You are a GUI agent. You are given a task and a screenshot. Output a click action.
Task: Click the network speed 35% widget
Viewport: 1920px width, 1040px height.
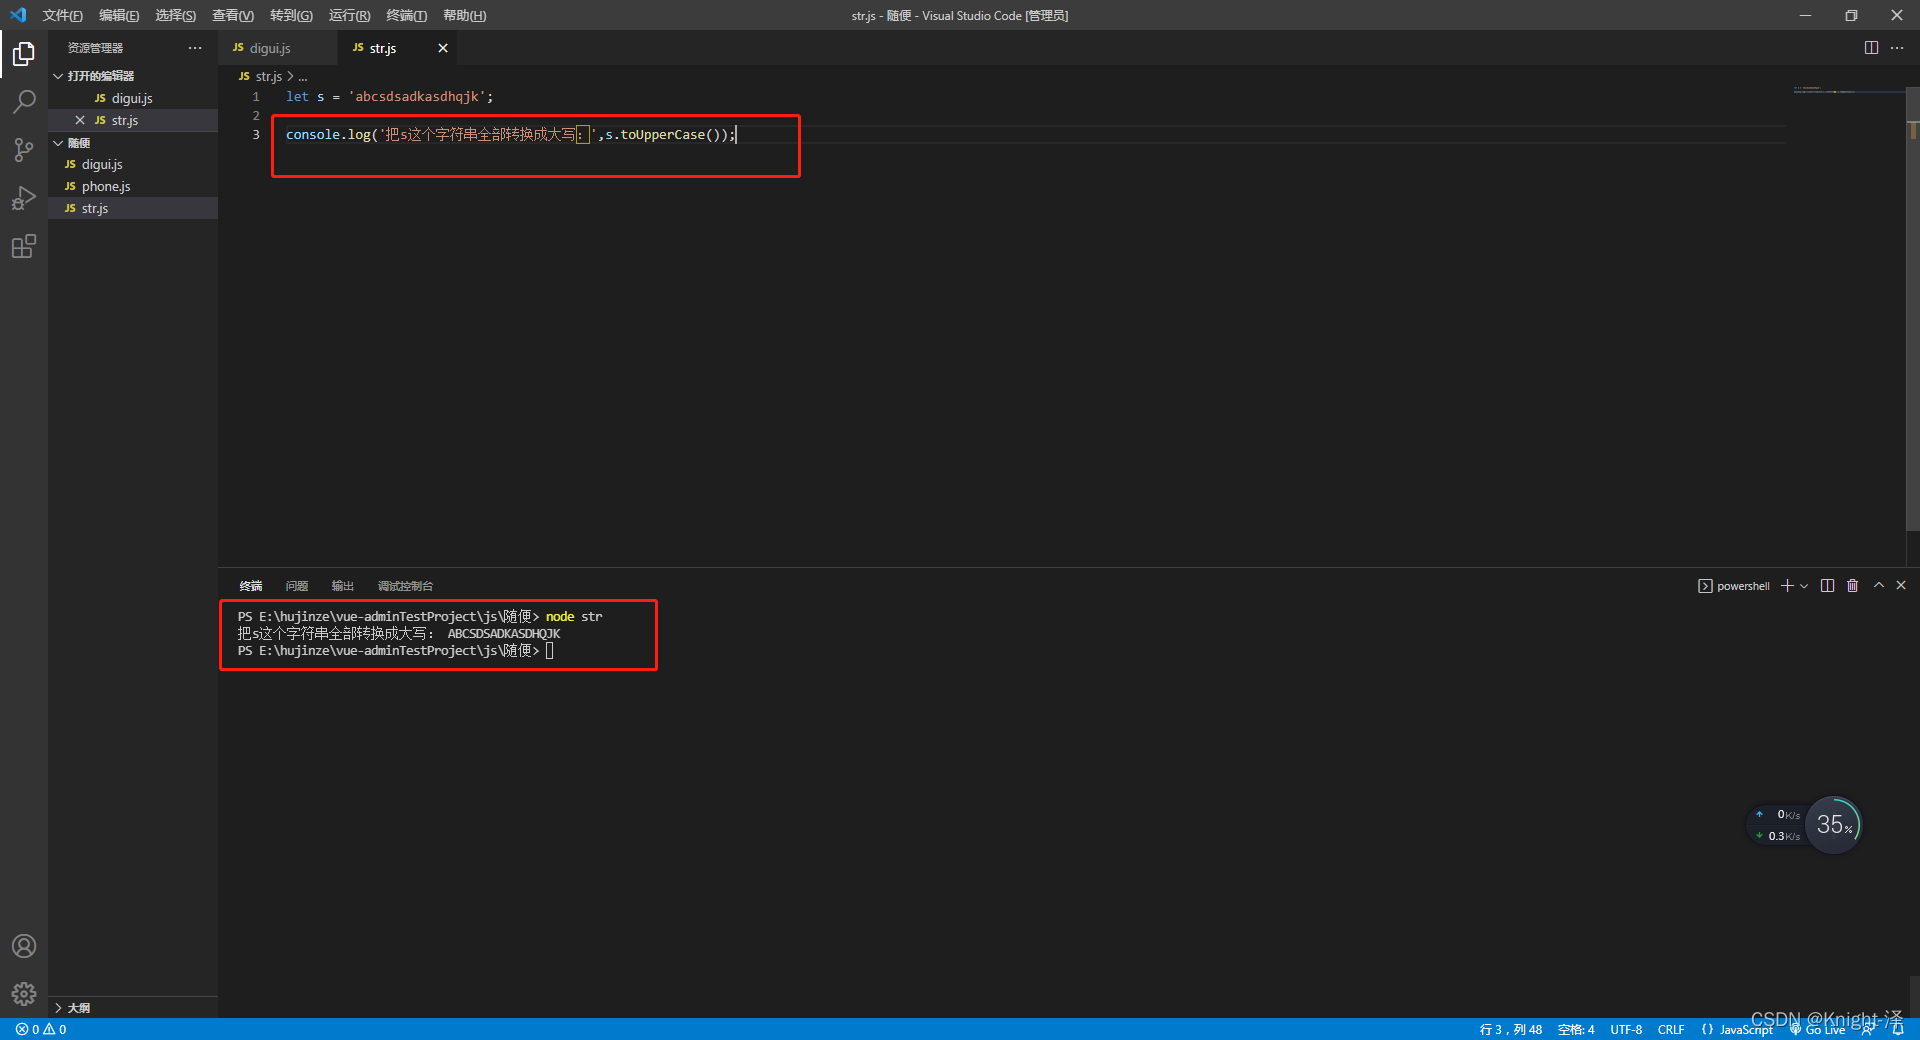click(1804, 825)
